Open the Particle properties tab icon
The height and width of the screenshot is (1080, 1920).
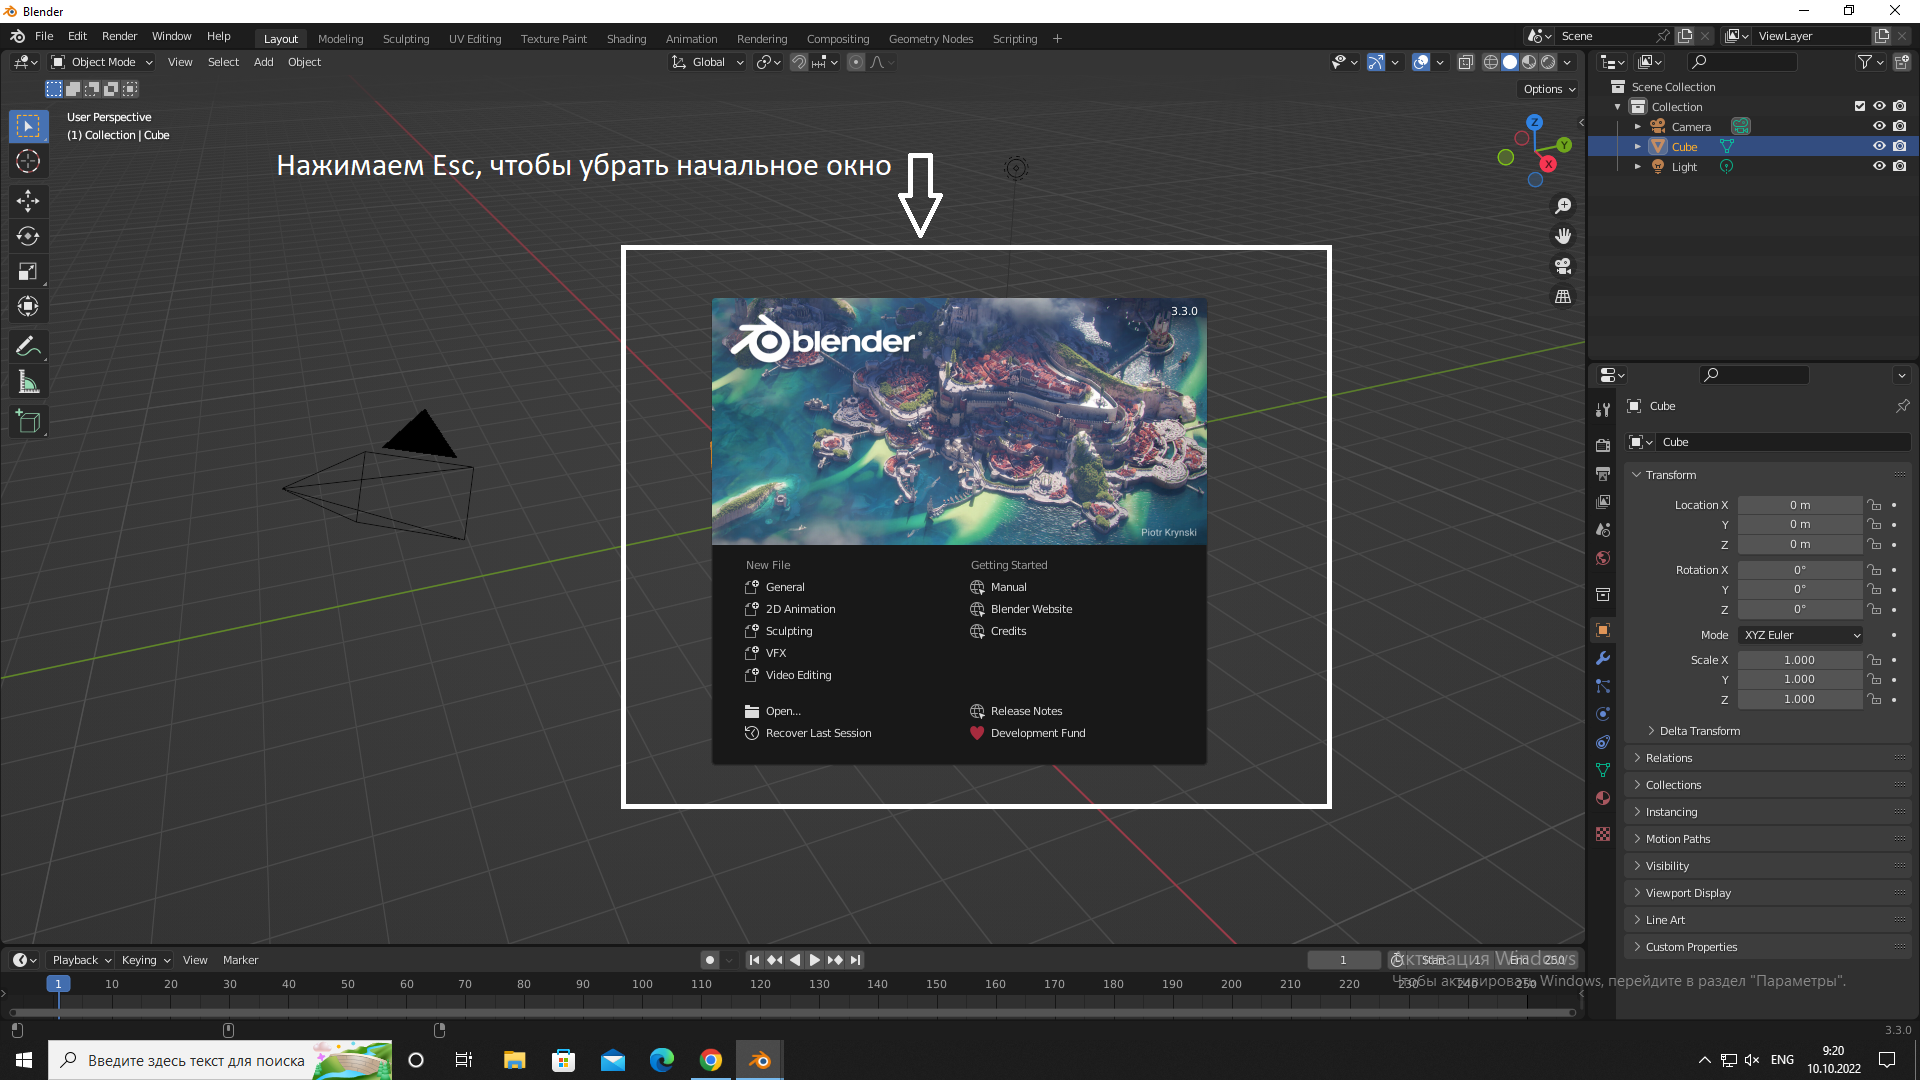(1603, 686)
